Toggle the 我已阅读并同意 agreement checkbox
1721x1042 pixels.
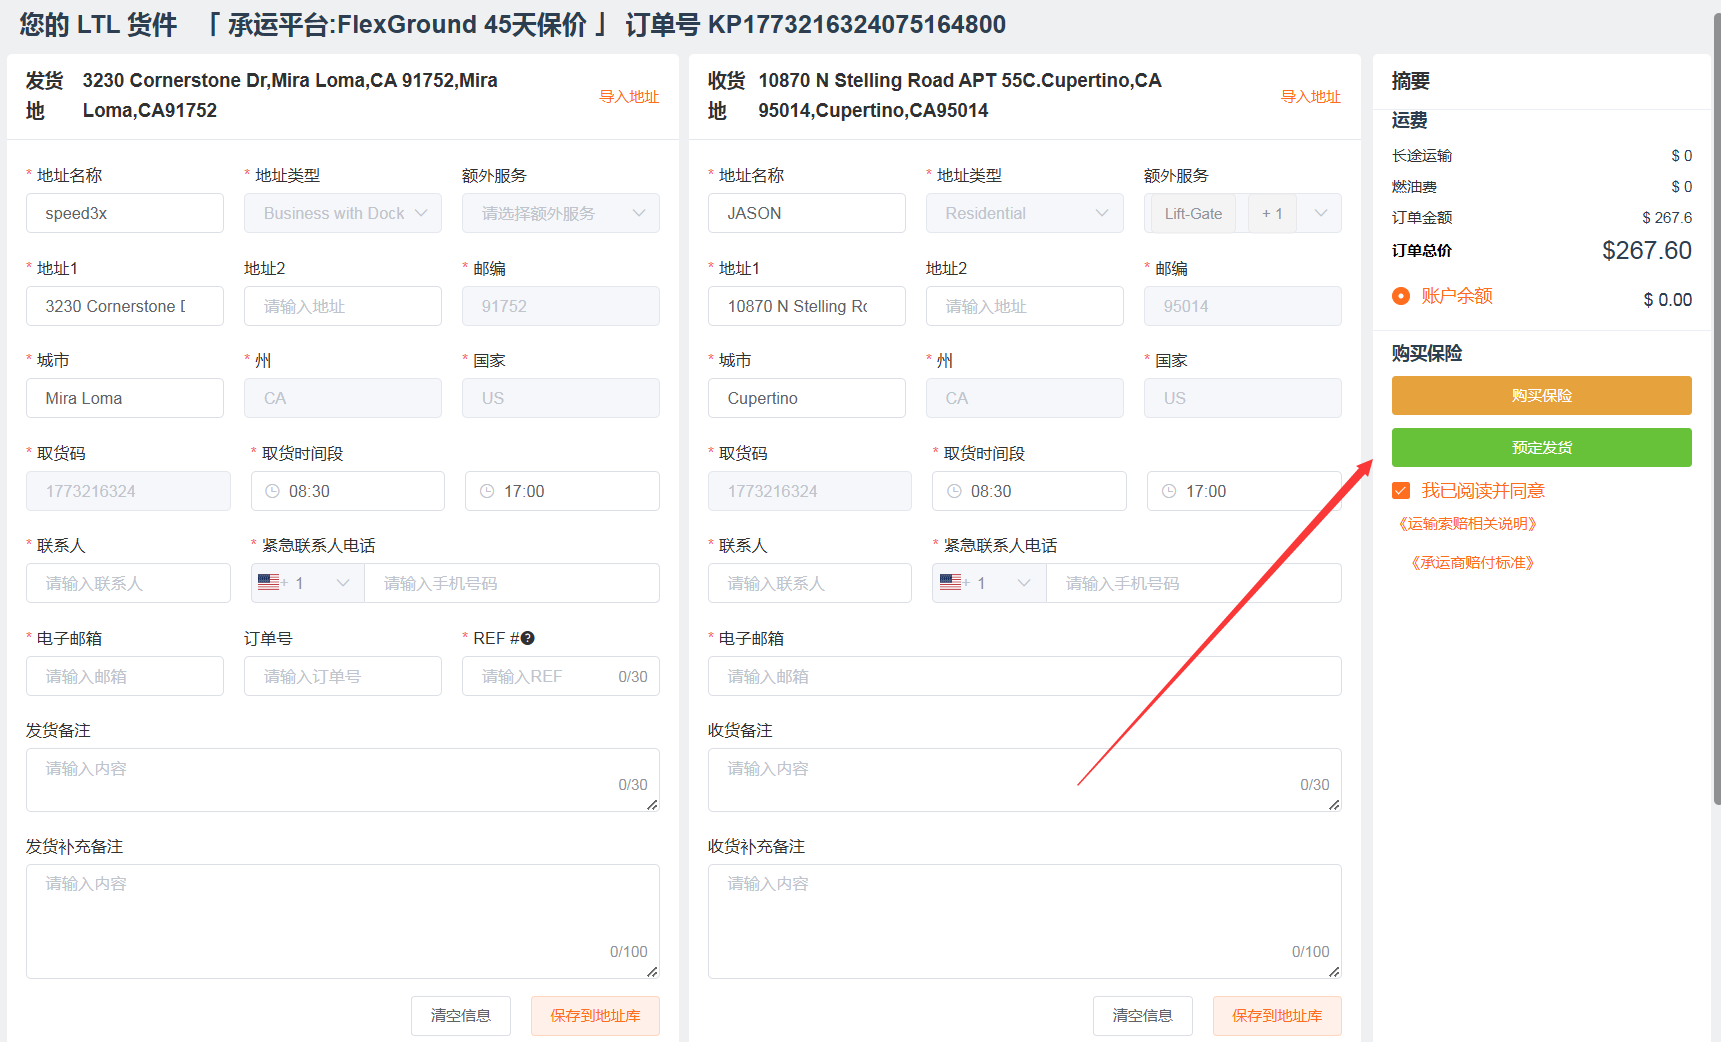(1401, 491)
